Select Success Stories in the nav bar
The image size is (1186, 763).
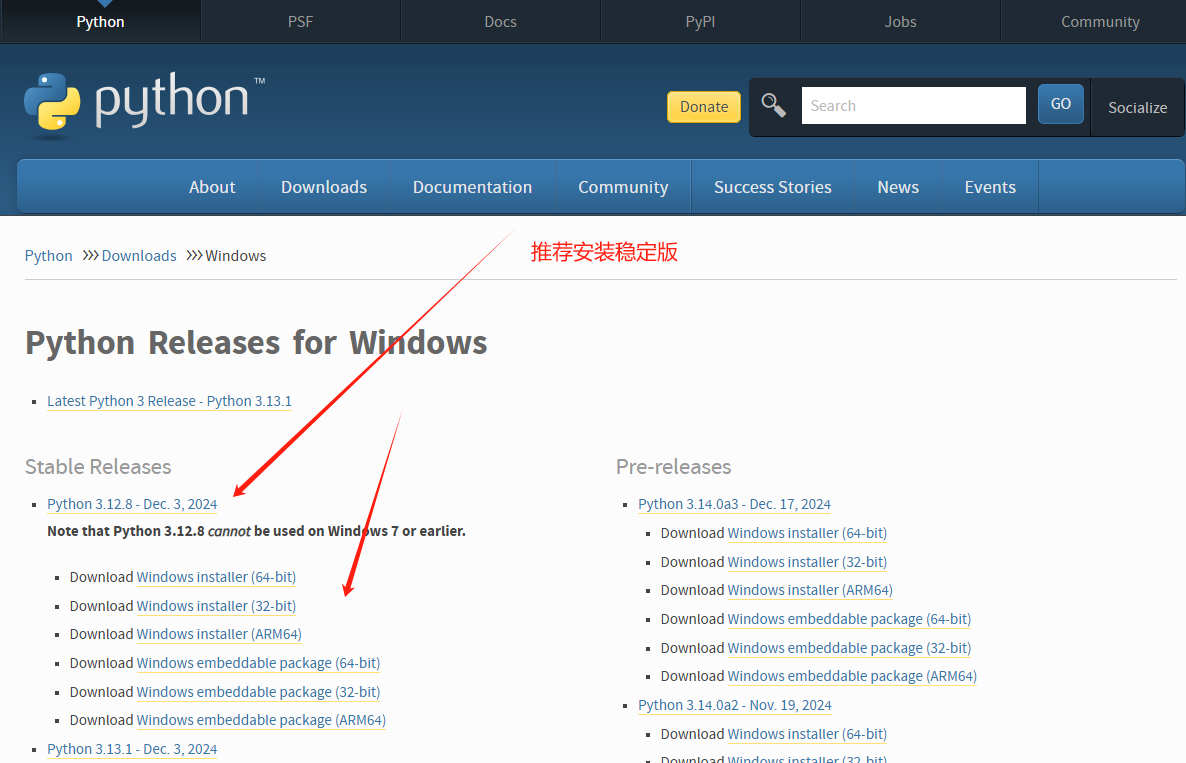pyautogui.click(x=772, y=187)
